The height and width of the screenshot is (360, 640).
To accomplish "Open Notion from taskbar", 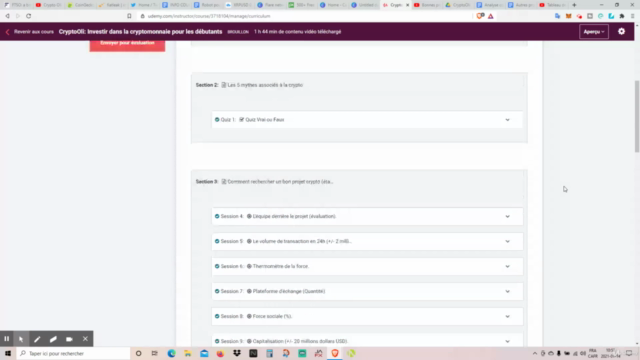I will (x=253, y=353).
